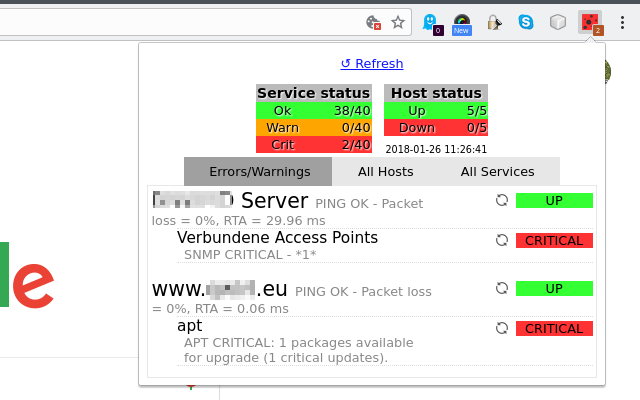Select Verbundene Access Points service name
640x400 pixels.
[x=278, y=238]
